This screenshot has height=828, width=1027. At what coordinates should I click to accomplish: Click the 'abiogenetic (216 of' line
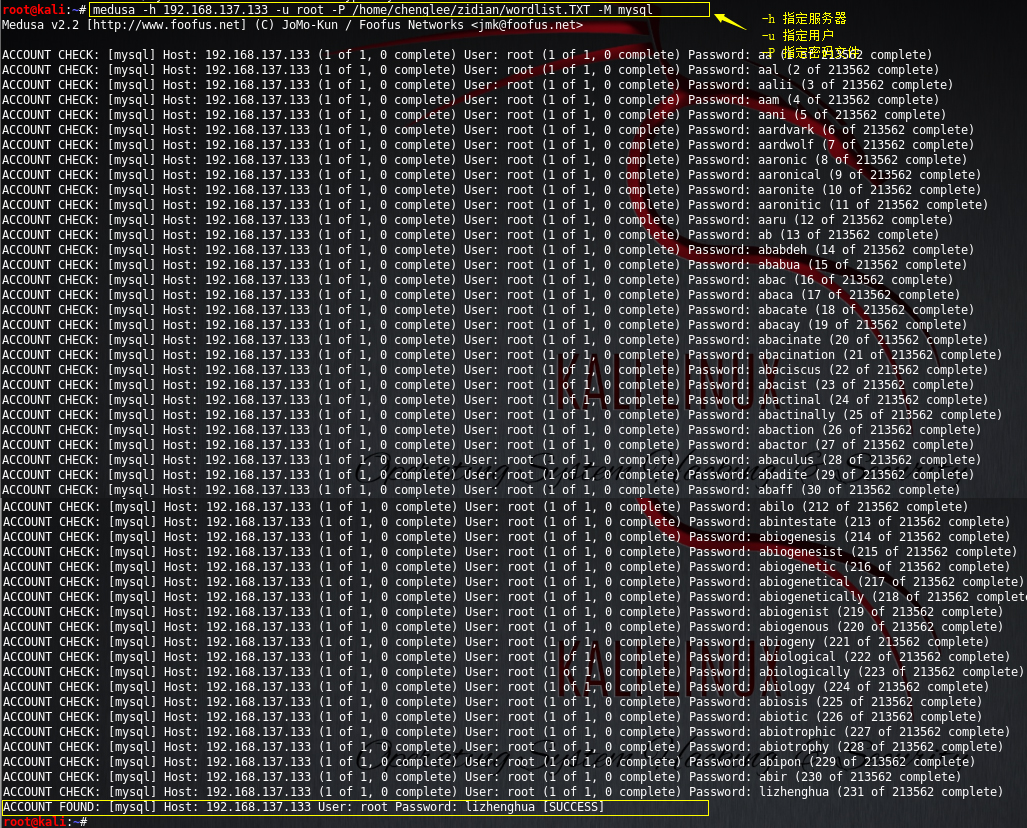pos(507,567)
